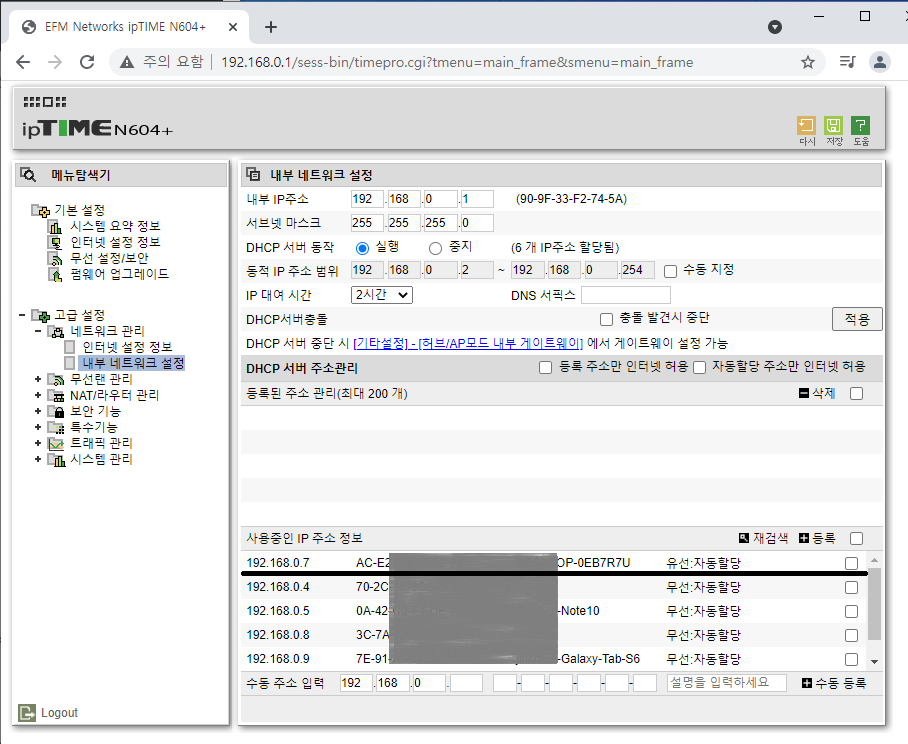Click the 고급 설정 folder icon

[x=41, y=316]
